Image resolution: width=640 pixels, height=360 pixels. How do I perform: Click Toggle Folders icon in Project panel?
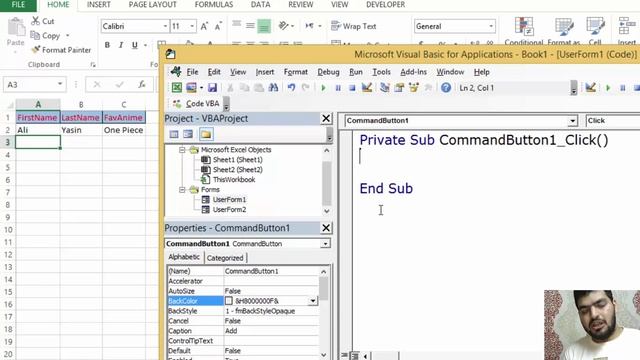click(x=206, y=134)
